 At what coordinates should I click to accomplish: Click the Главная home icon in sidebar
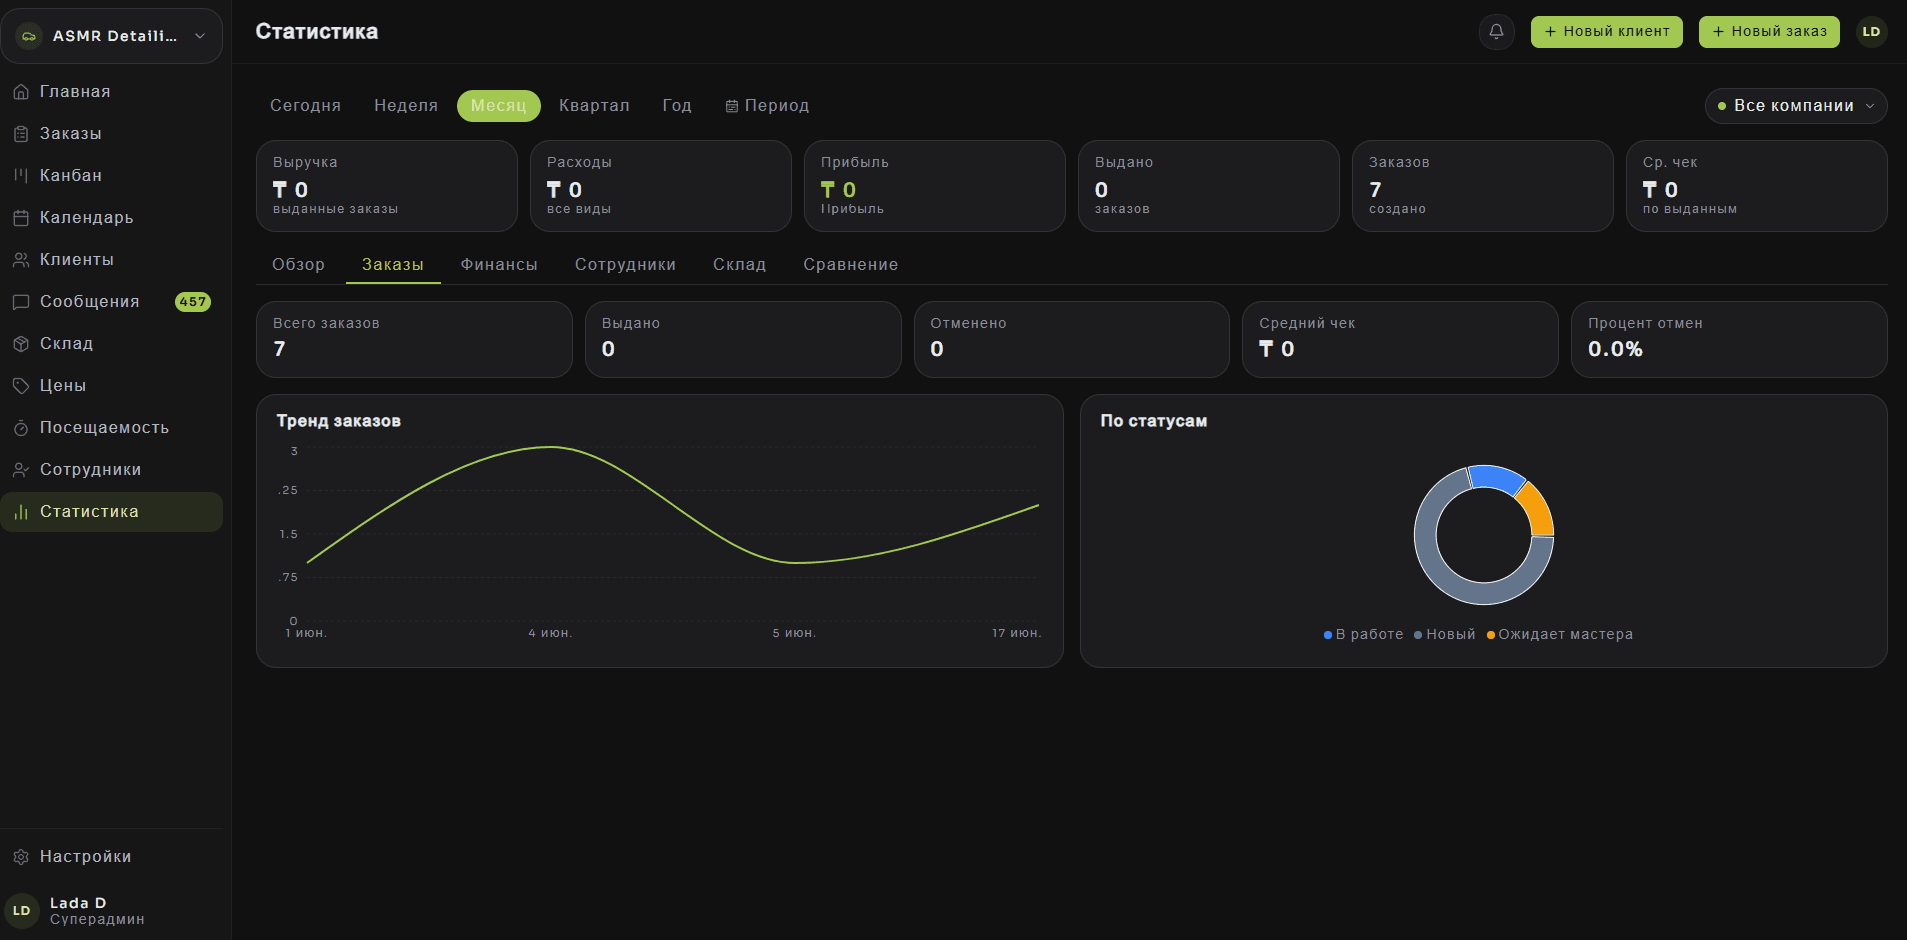coord(21,92)
